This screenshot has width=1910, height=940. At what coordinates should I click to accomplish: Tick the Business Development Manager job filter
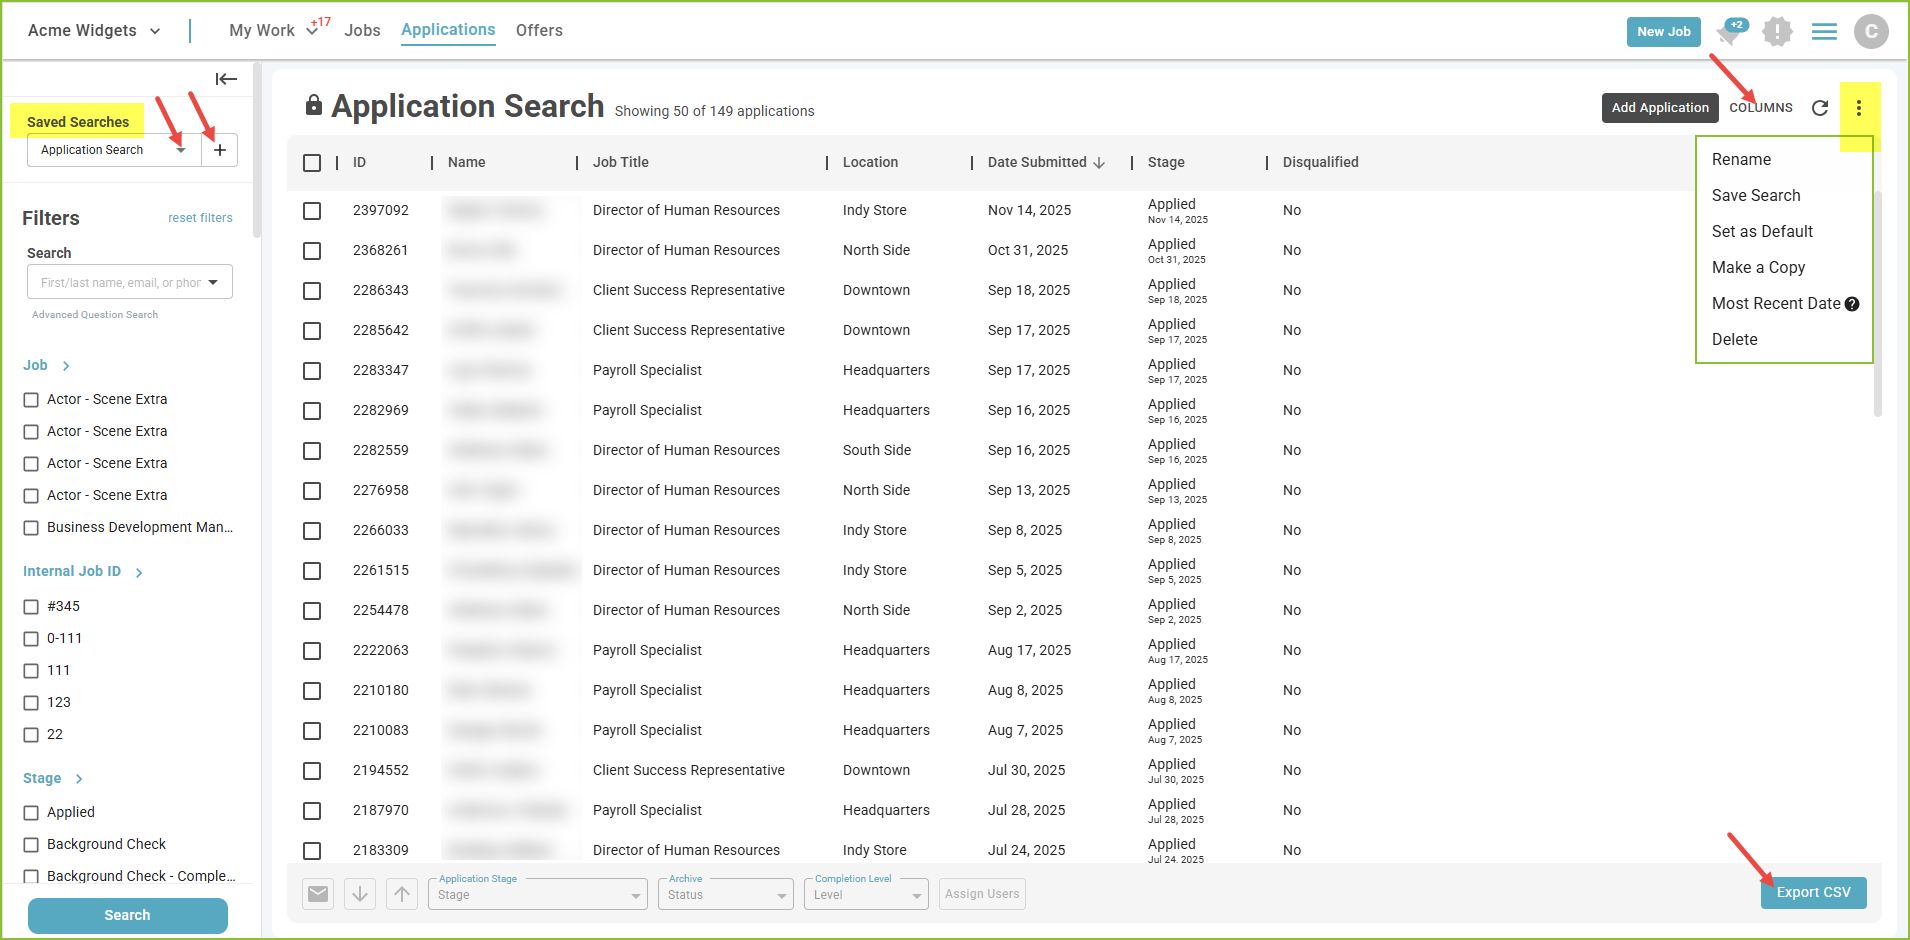click(x=31, y=528)
